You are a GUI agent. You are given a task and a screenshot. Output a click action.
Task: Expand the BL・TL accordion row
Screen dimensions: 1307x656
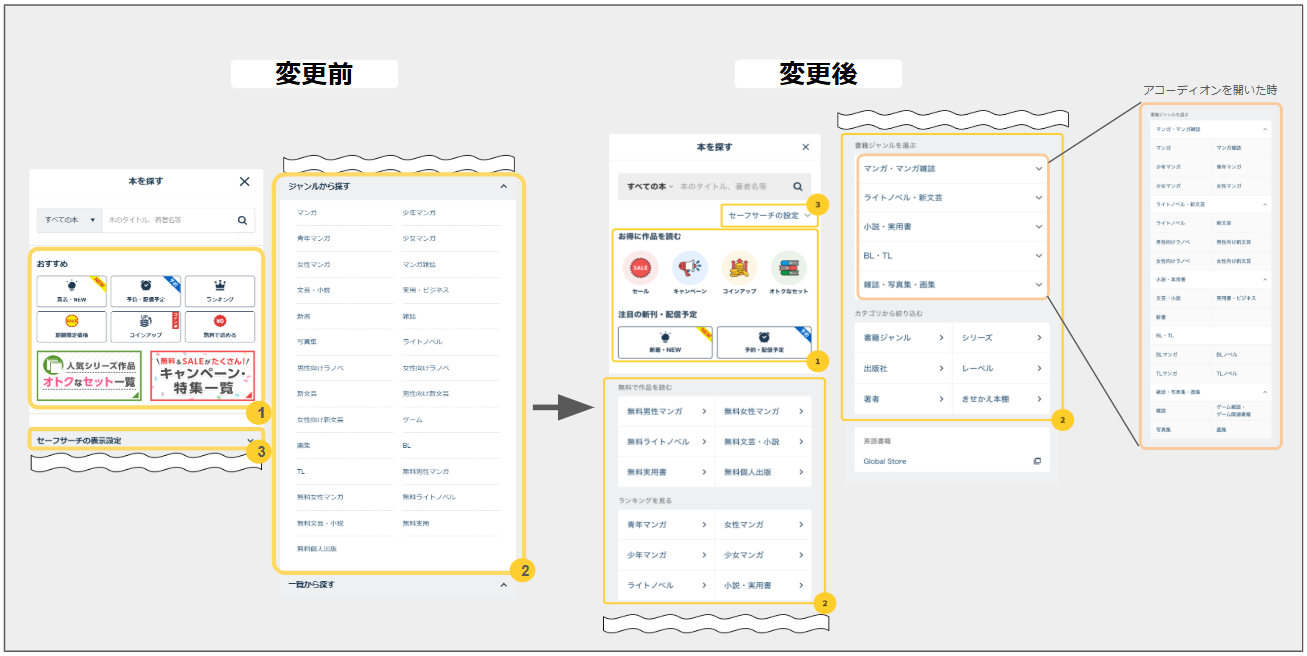tap(951, 256)
